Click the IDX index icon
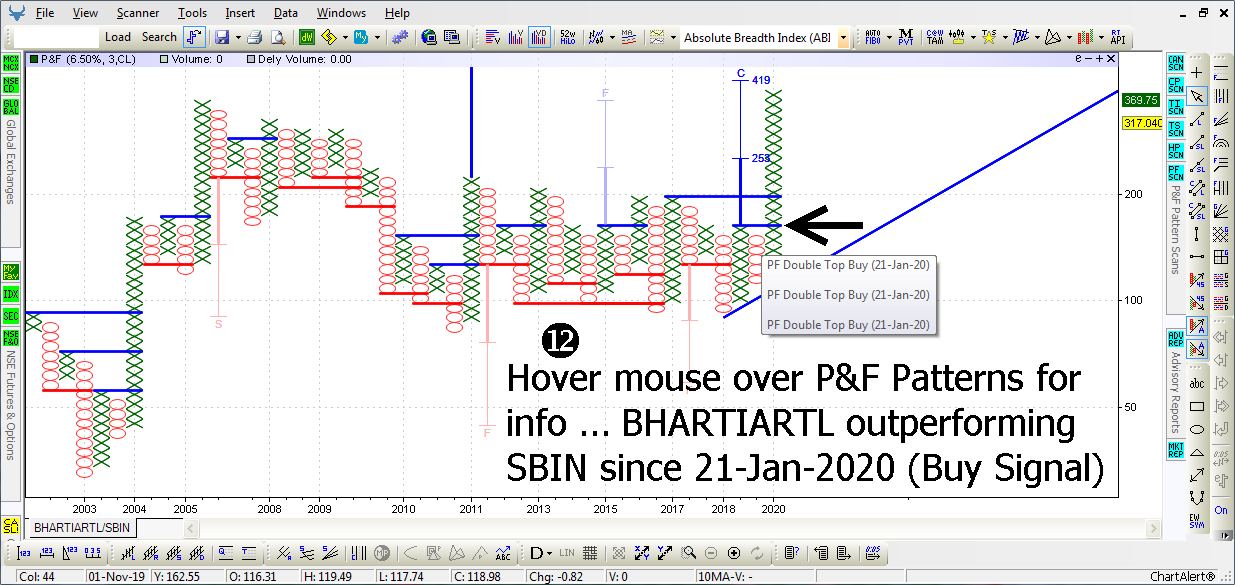The image size is (1235, 585). pyautogui.click(x=11, y=294)
